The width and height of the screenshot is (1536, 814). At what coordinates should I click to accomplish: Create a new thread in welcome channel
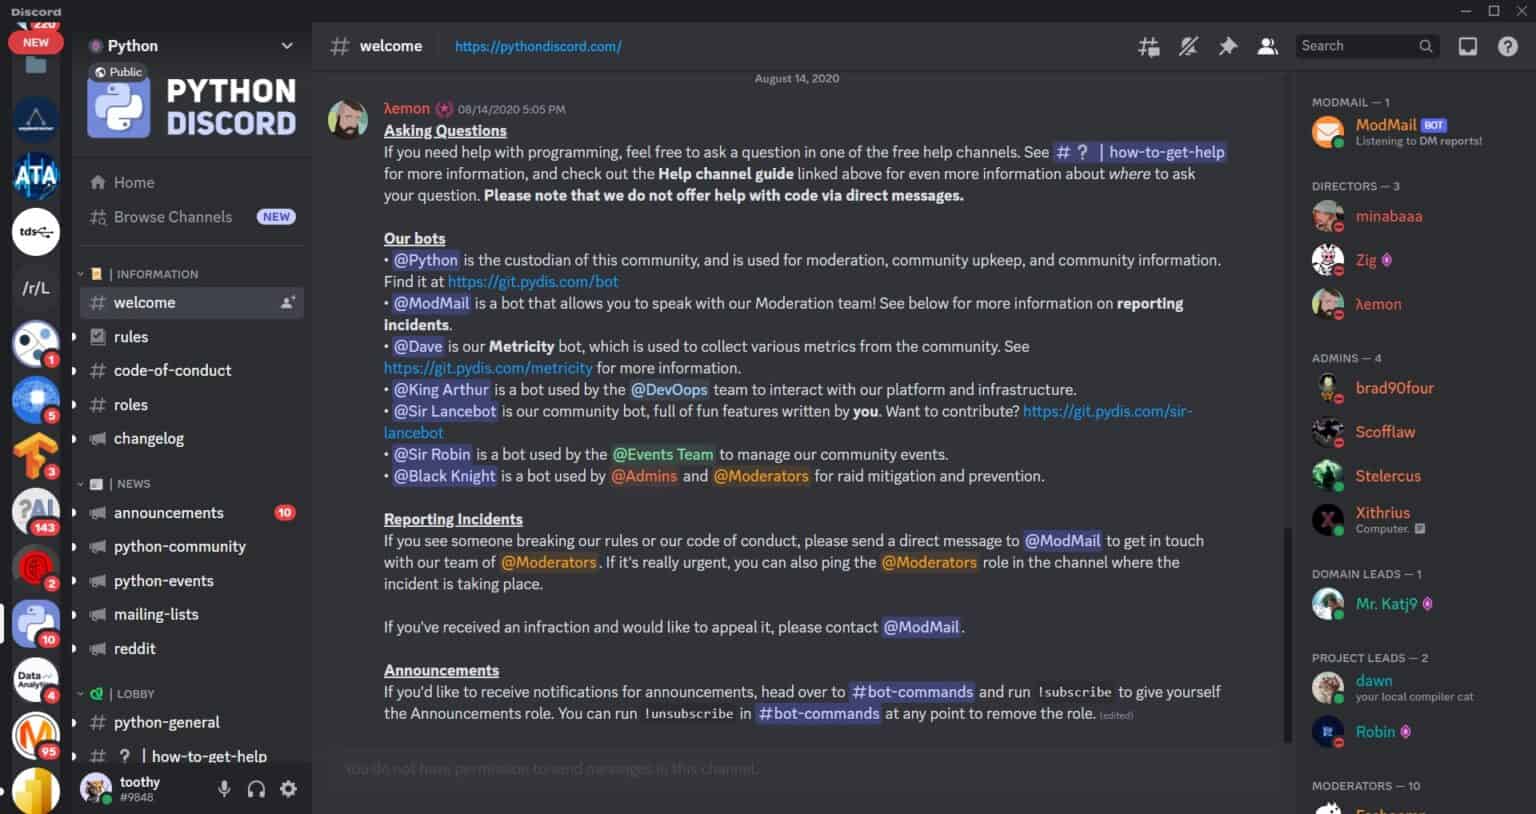coord(1148,46)
